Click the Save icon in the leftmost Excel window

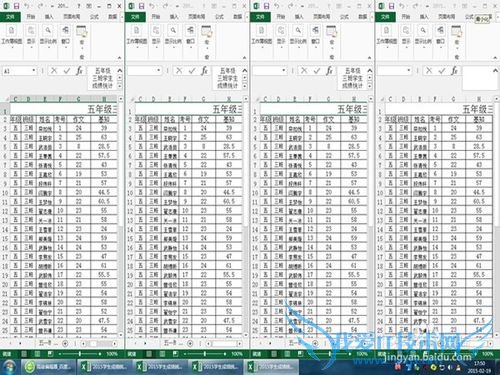click(17, 6)
